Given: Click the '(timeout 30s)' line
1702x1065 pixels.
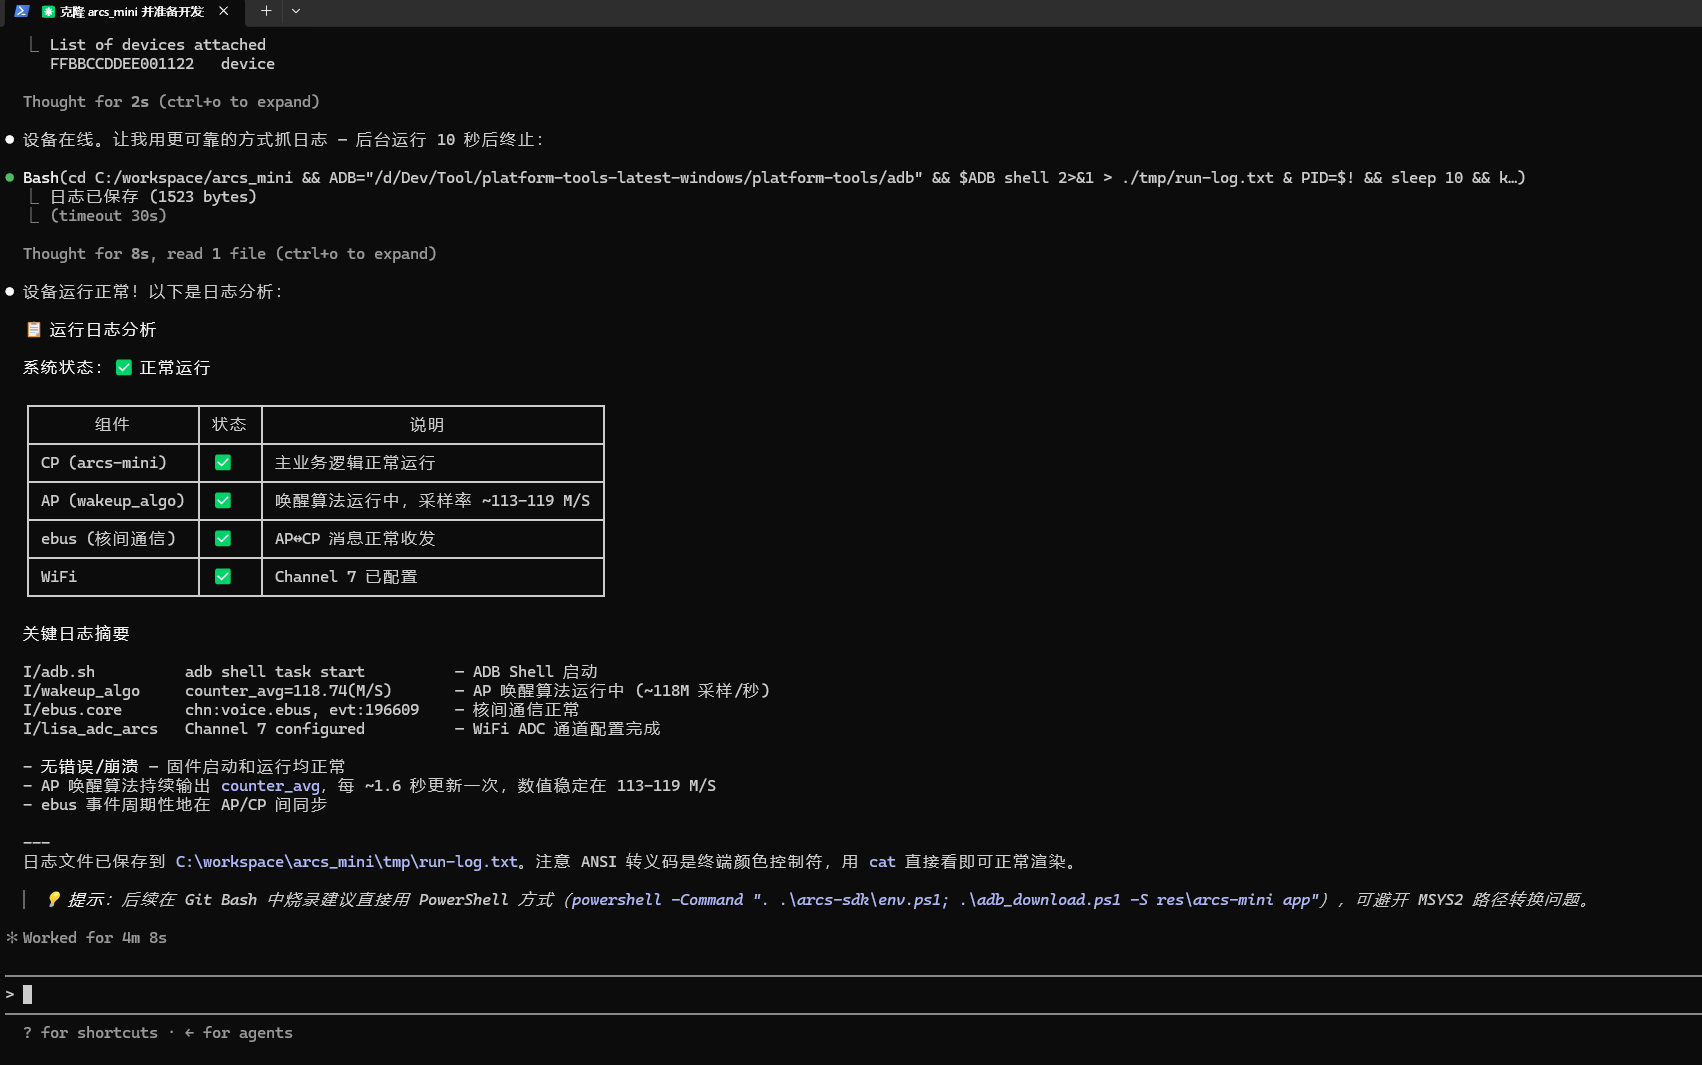Looking at the screenshot, I should click(x=109, y=215).
